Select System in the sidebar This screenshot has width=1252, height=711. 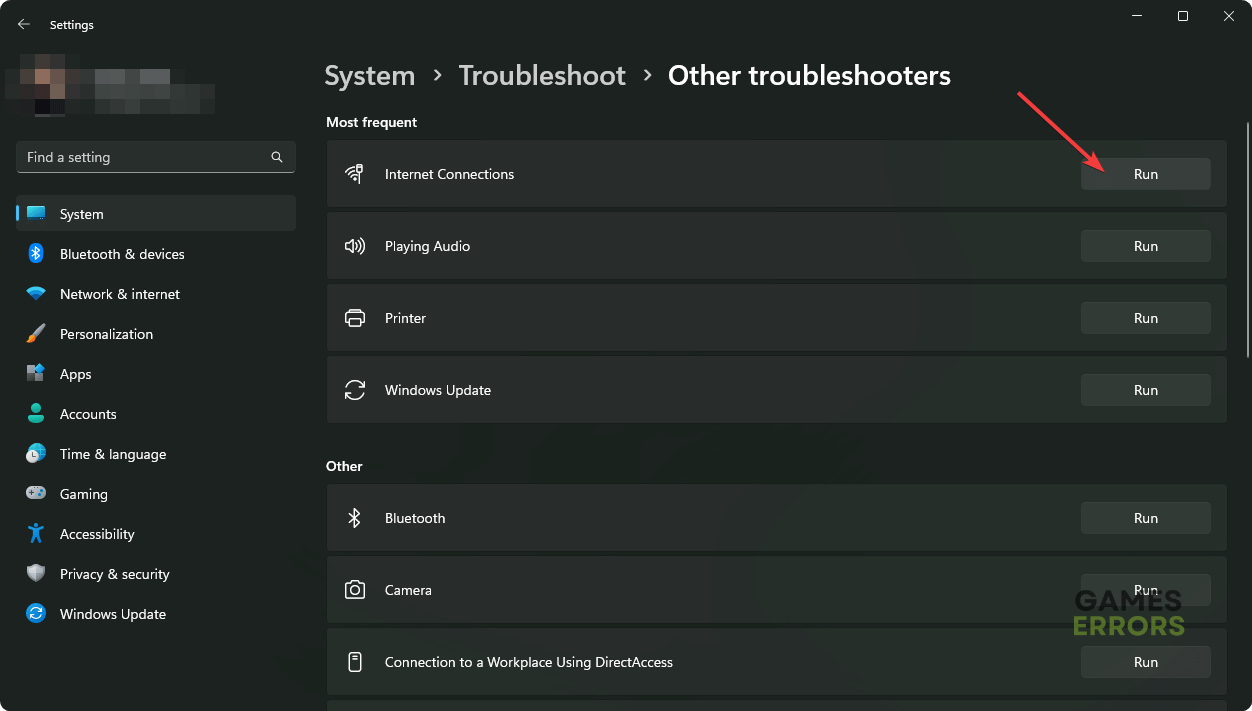[x=81, y=214]
